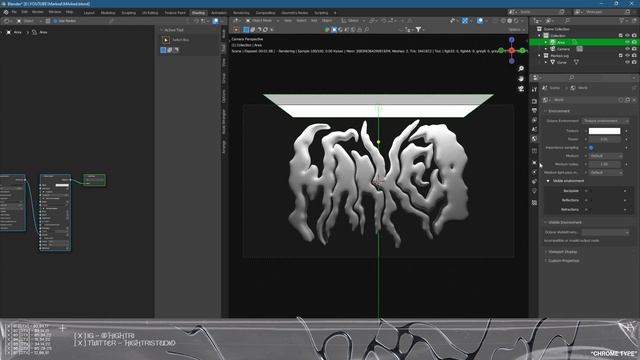Open the Texture properties tab icon
The image size is (640, 360).
click(x=534, y=202)
